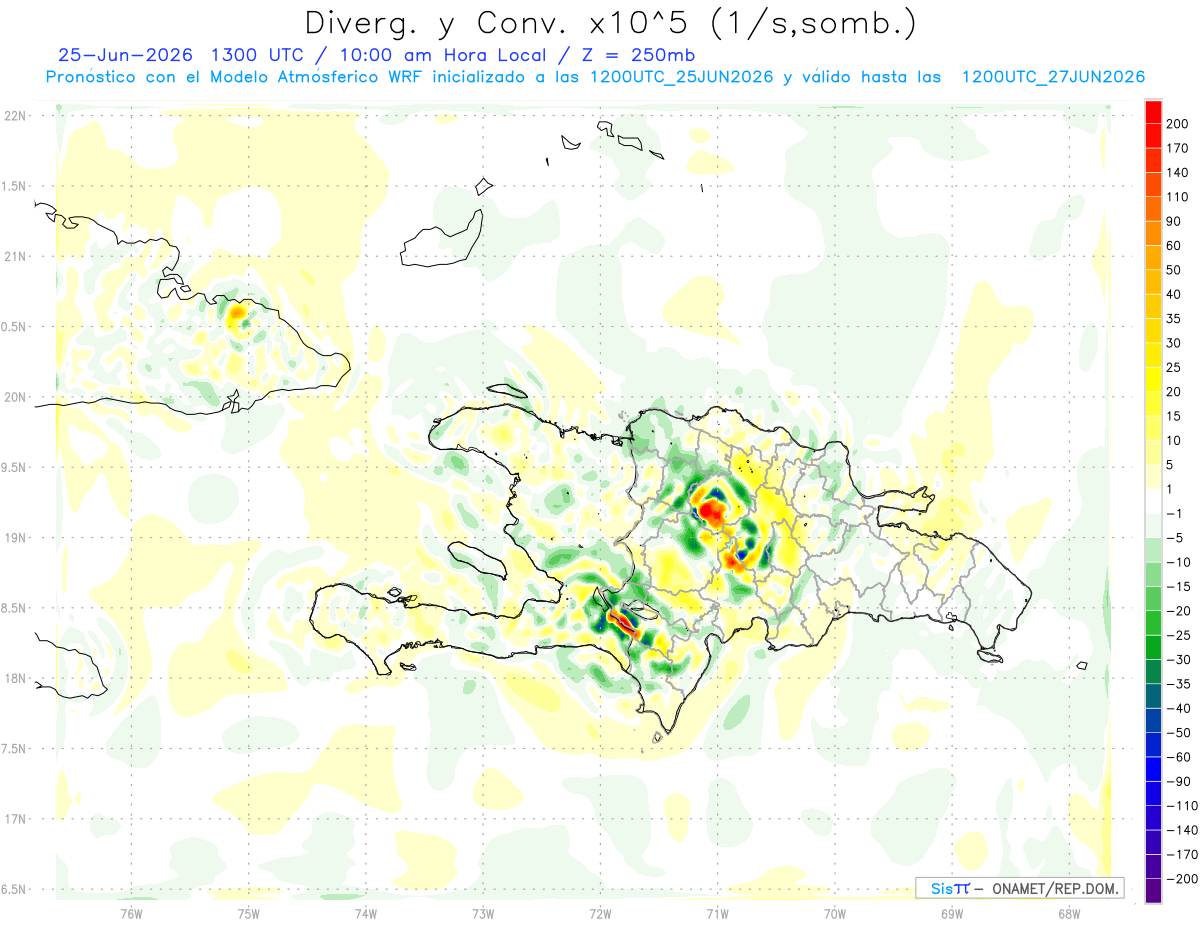The height and width of the screenshot is (927, 1200).
Task: Click the colorbar label '-1'
Action: click(x=1176, y=513)
